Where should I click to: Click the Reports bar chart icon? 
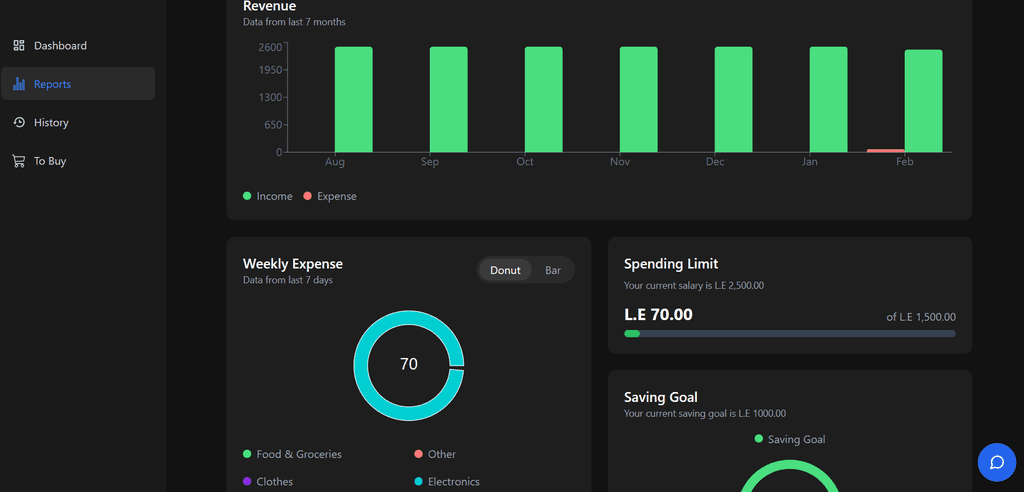pyautogui.click(x=18, y=84)
